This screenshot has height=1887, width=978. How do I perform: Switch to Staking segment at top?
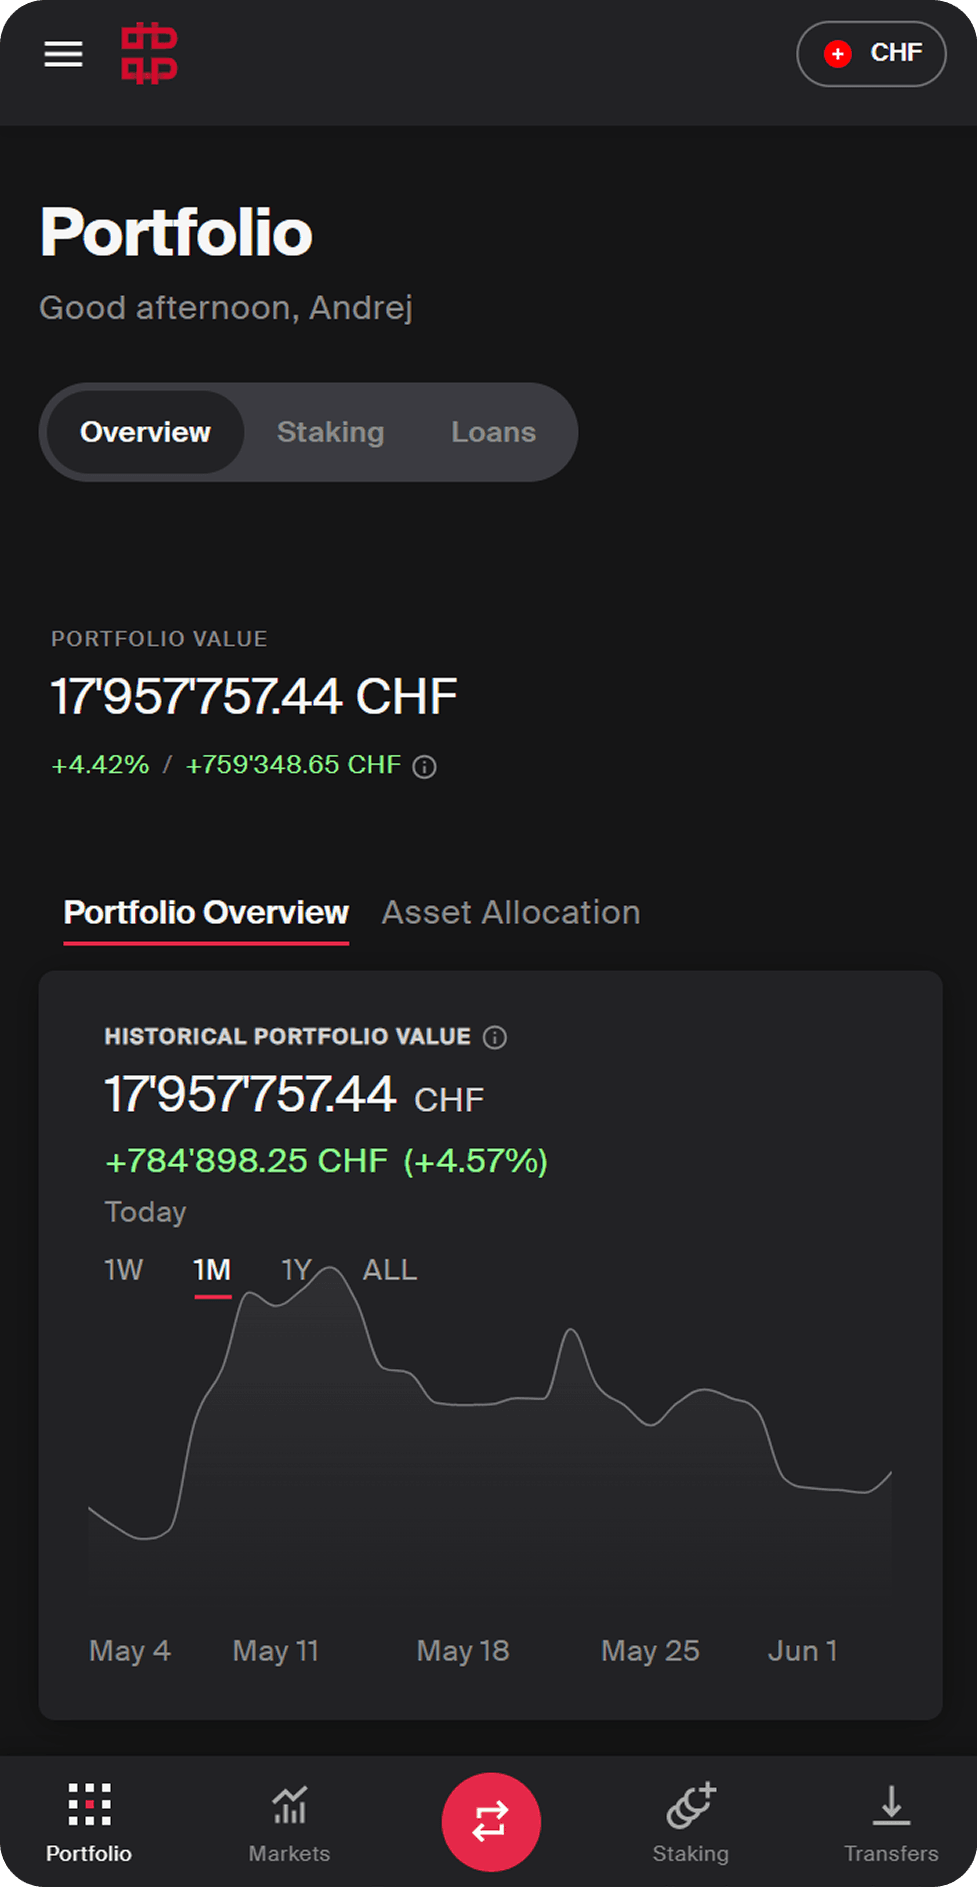coord(330,432)
